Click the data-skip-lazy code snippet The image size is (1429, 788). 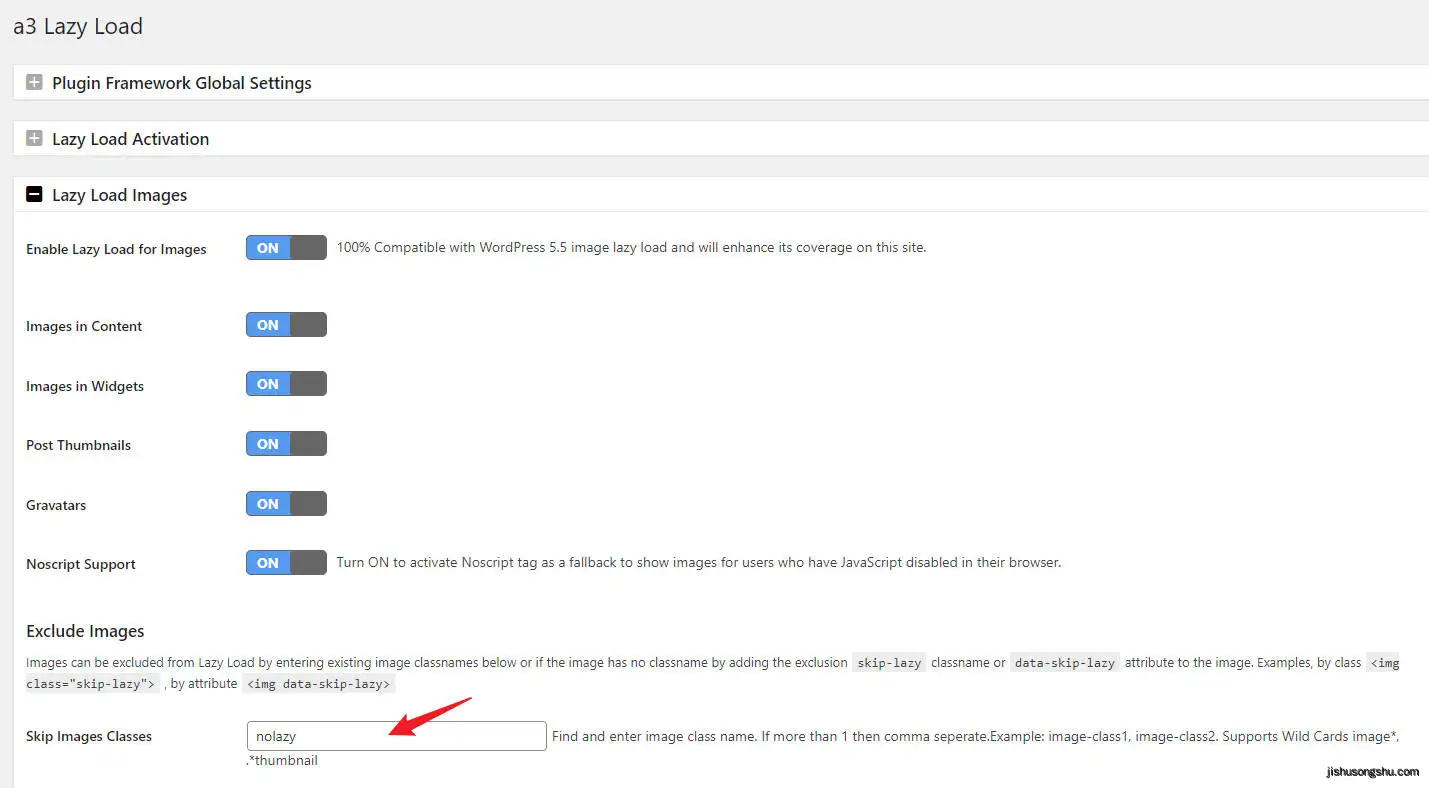pyautogui.click(x=1064, y=663)
